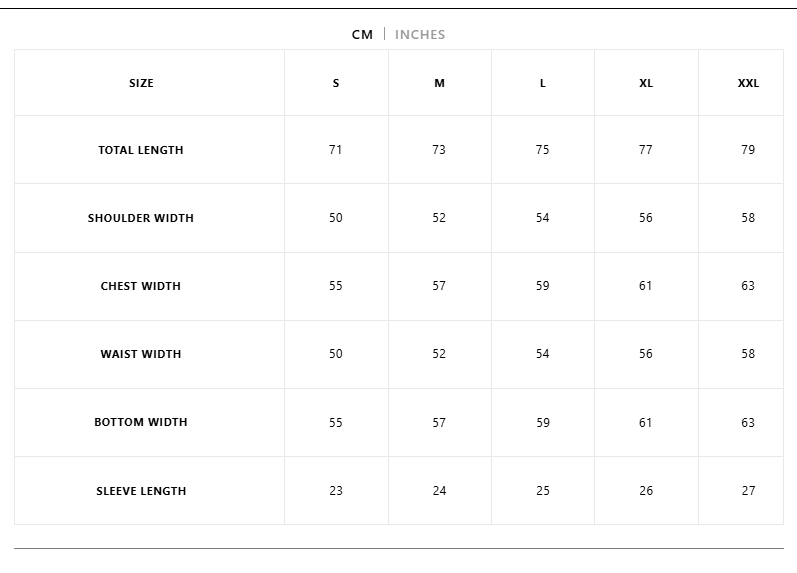The image size is (797, 573).
Task: Select the WAIST WIDTH row label
Action: click(x=141, y=354)
